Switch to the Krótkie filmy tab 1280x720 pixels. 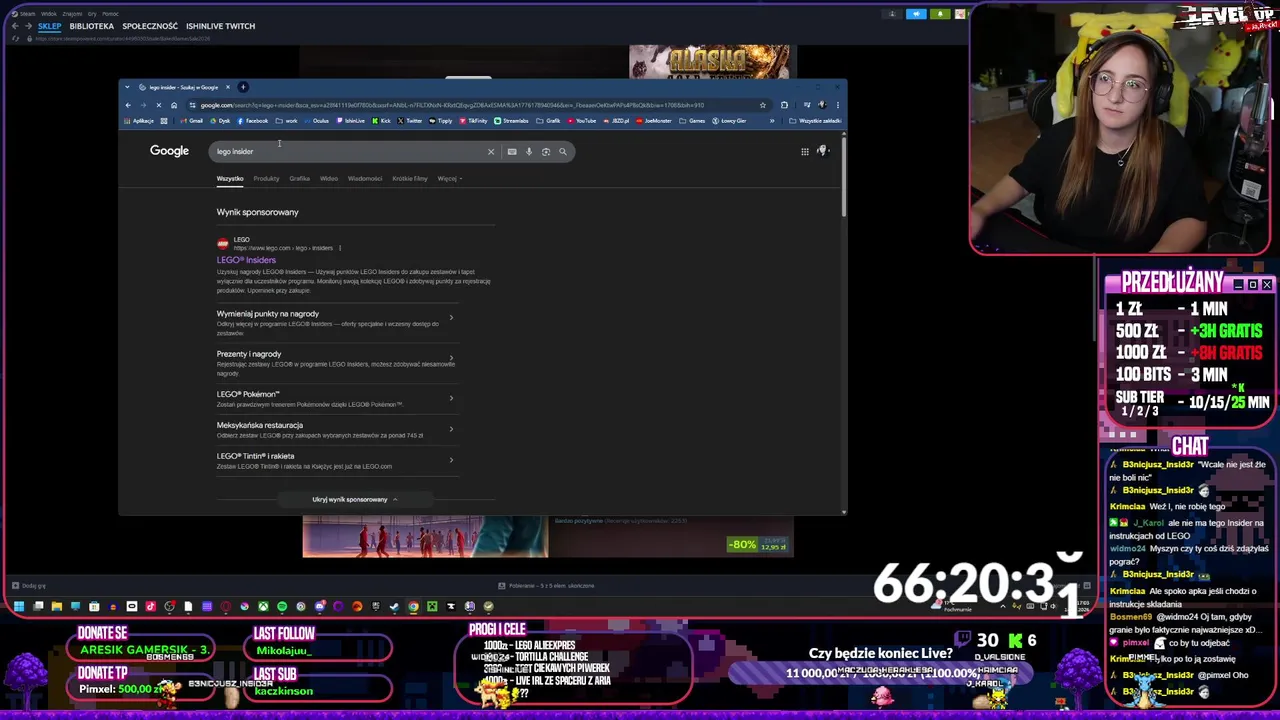pos(410,179)
